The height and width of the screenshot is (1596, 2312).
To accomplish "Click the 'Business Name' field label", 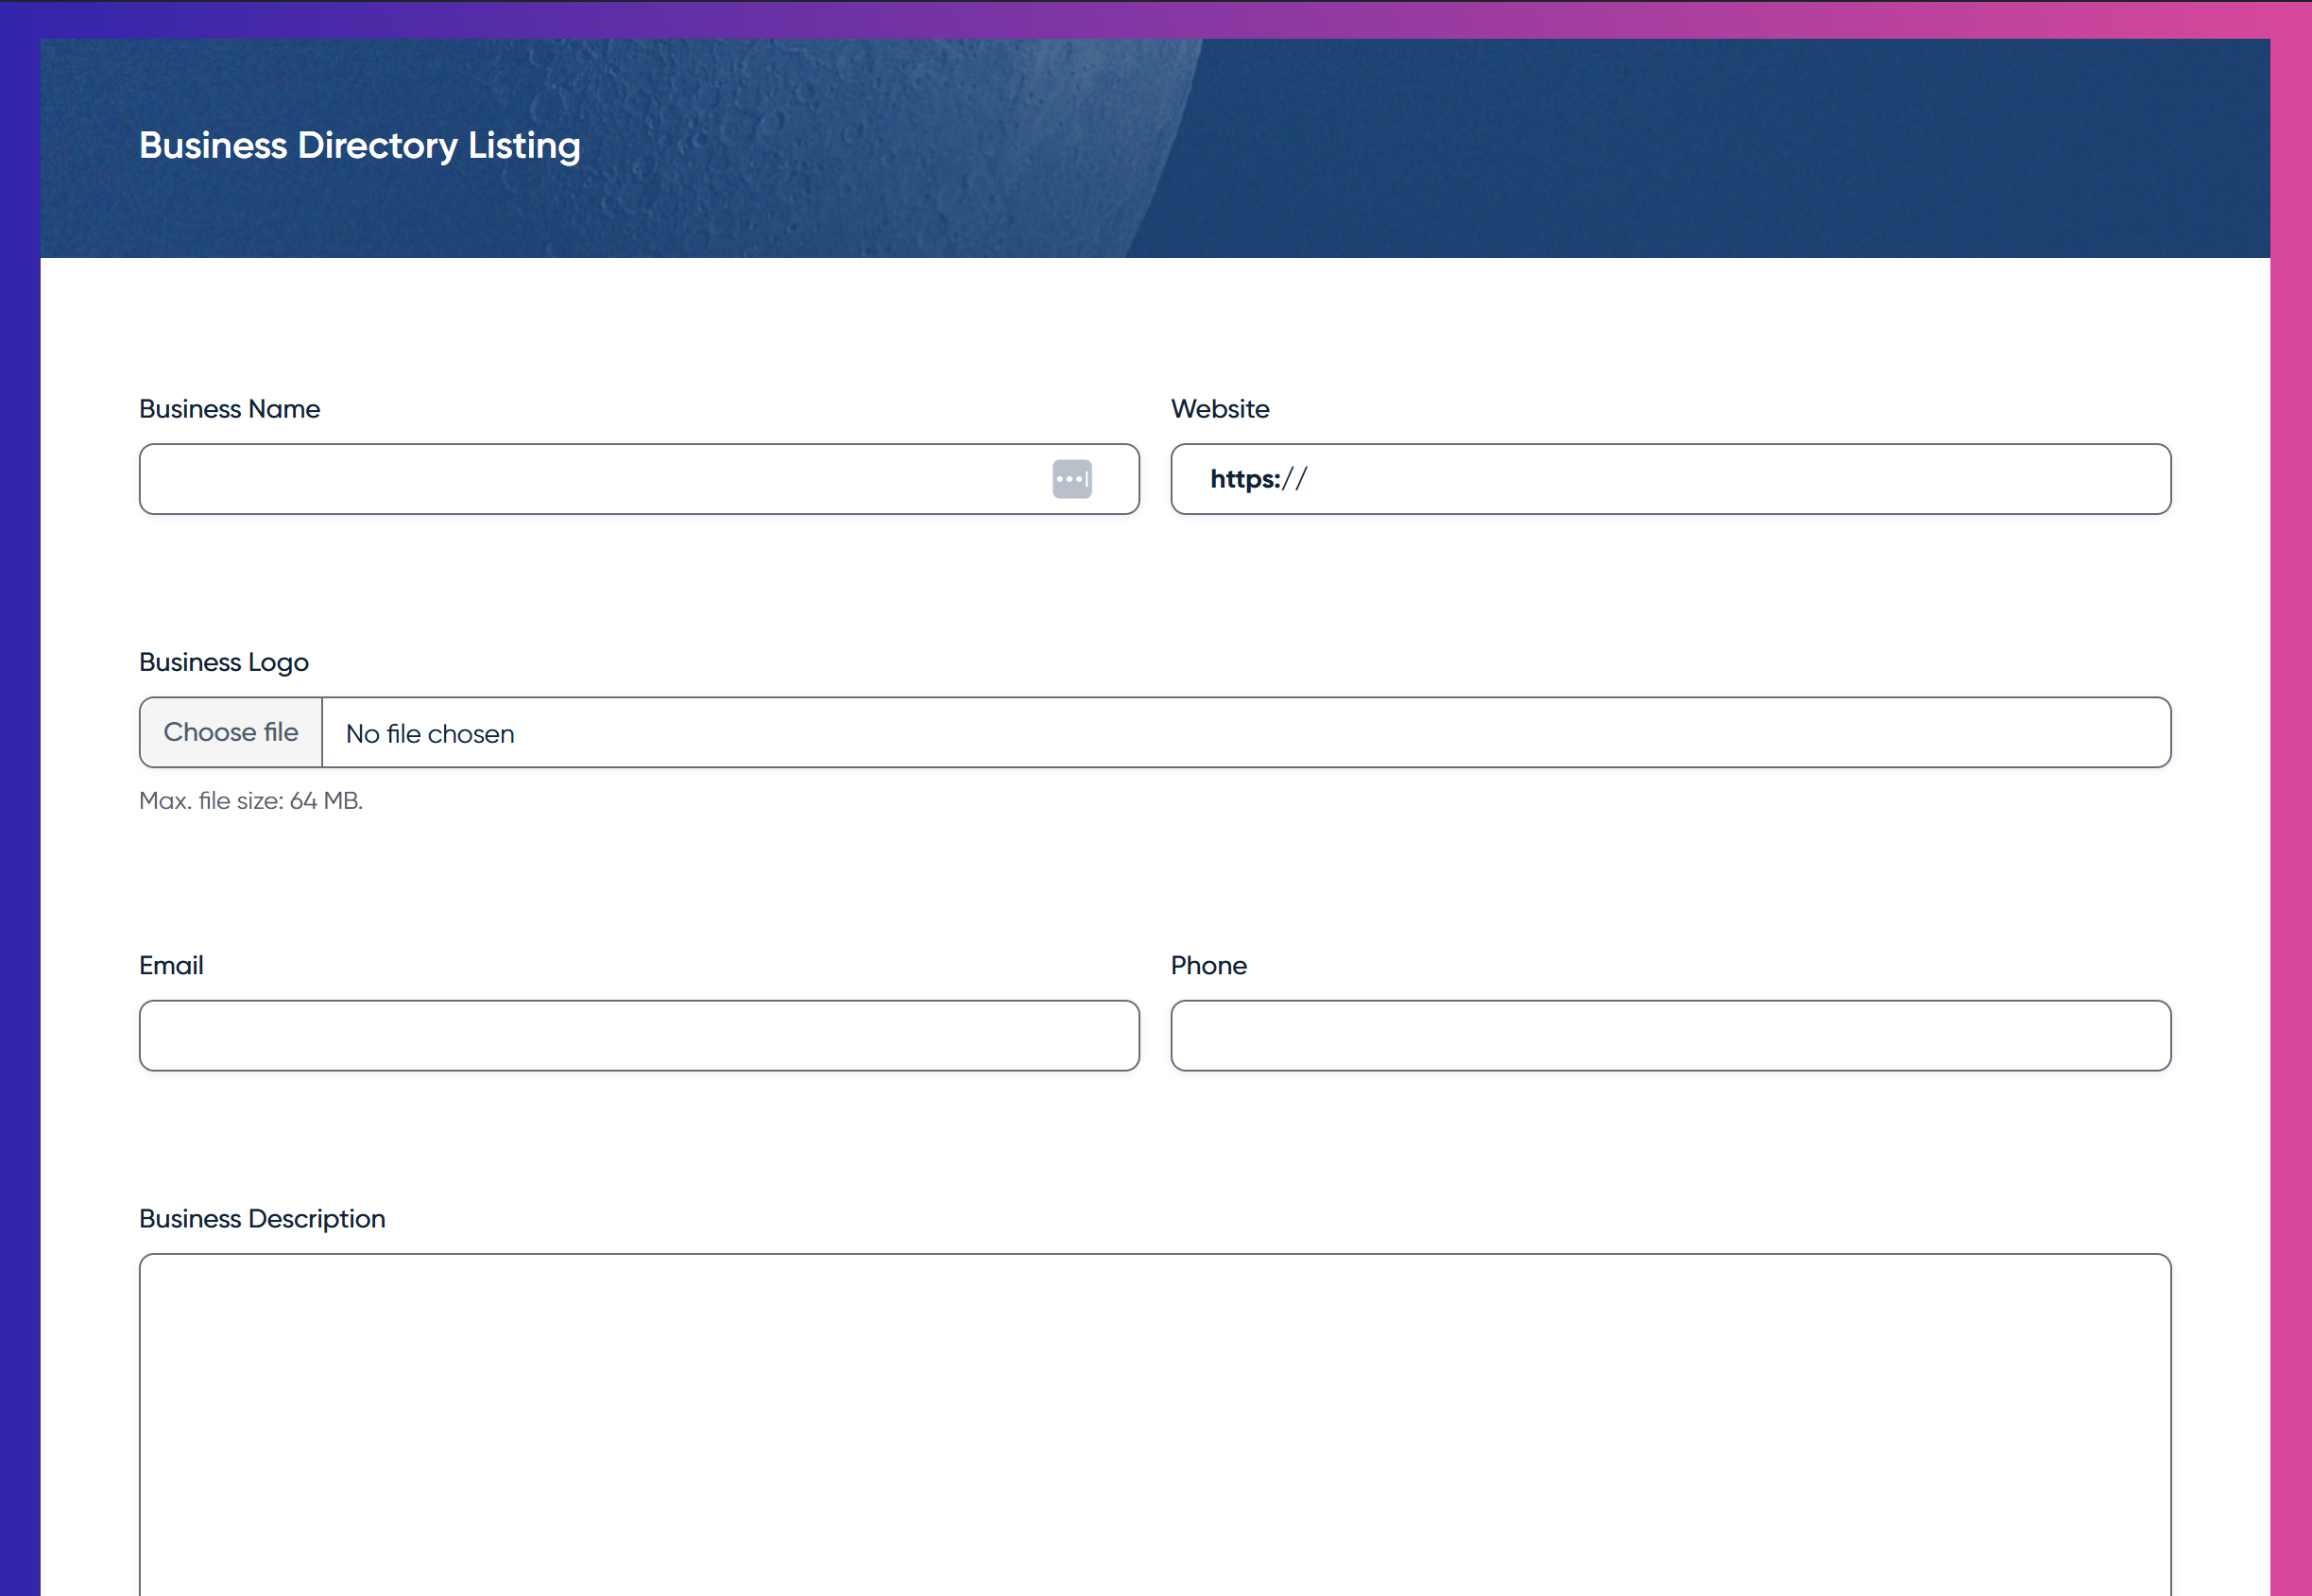I will (229, 409).
